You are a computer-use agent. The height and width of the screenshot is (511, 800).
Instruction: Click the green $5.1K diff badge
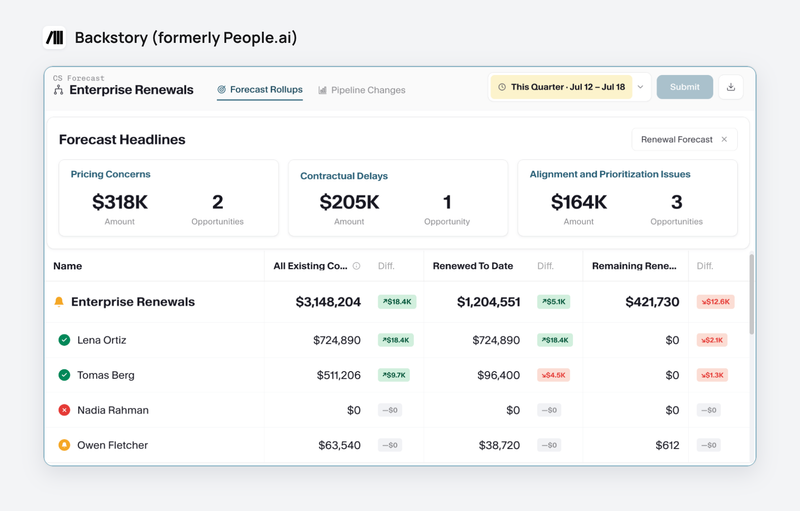pyautogui.click(x=554, y=302)
